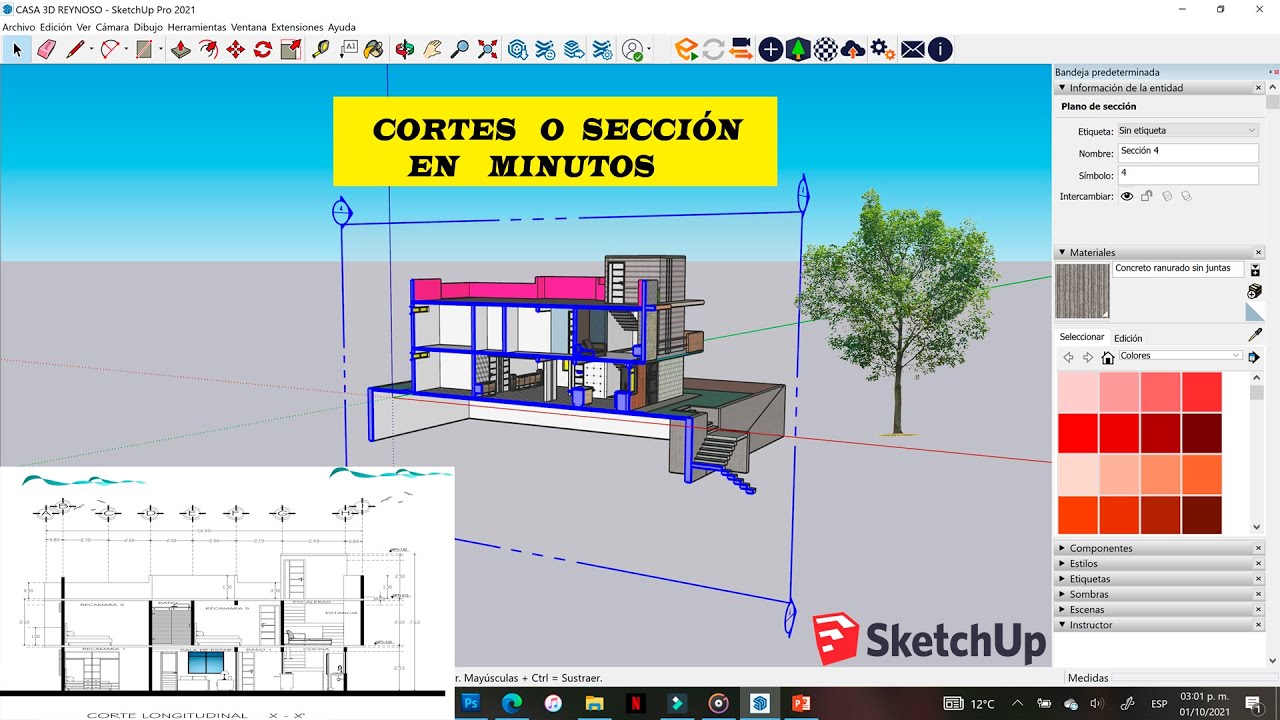Choose the Zoom magnifier tool
Image resolution: width=1280 pixels, height=720 pixels.
[460, 49]
